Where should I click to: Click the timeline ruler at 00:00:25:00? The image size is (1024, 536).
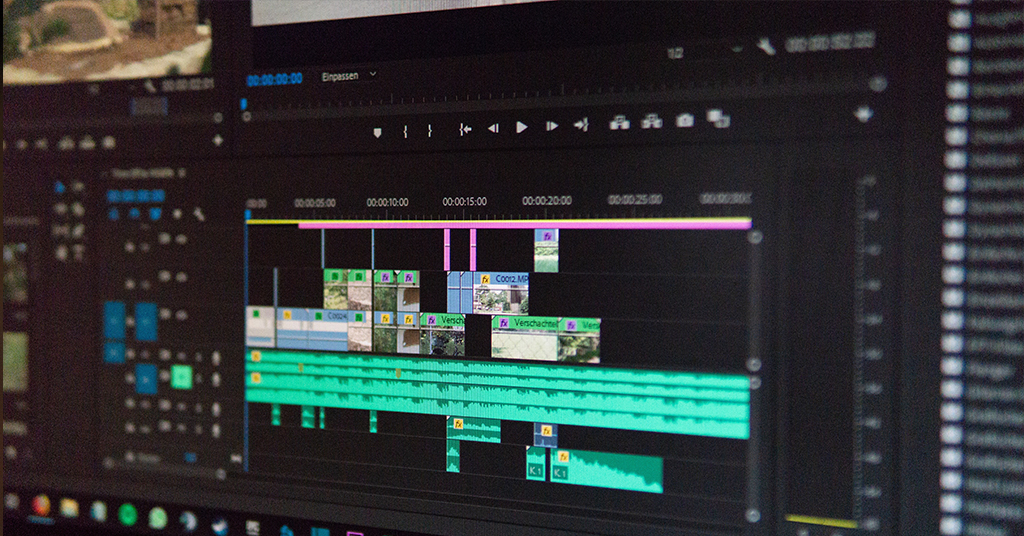point(635,199)
